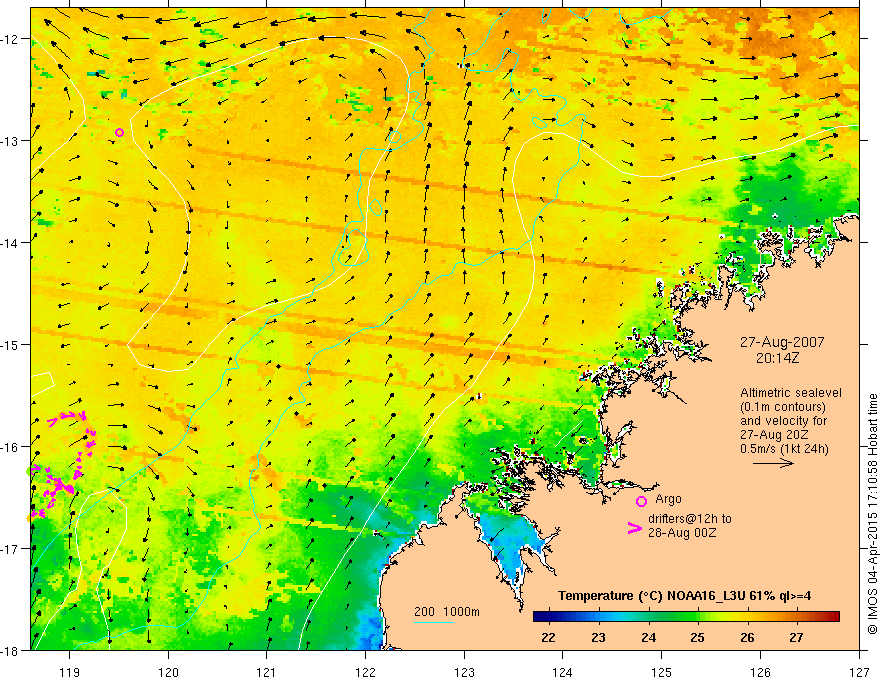Click latitude axis label -14
The height and width of the screenshot is (680, 880).
click(11, 243)
